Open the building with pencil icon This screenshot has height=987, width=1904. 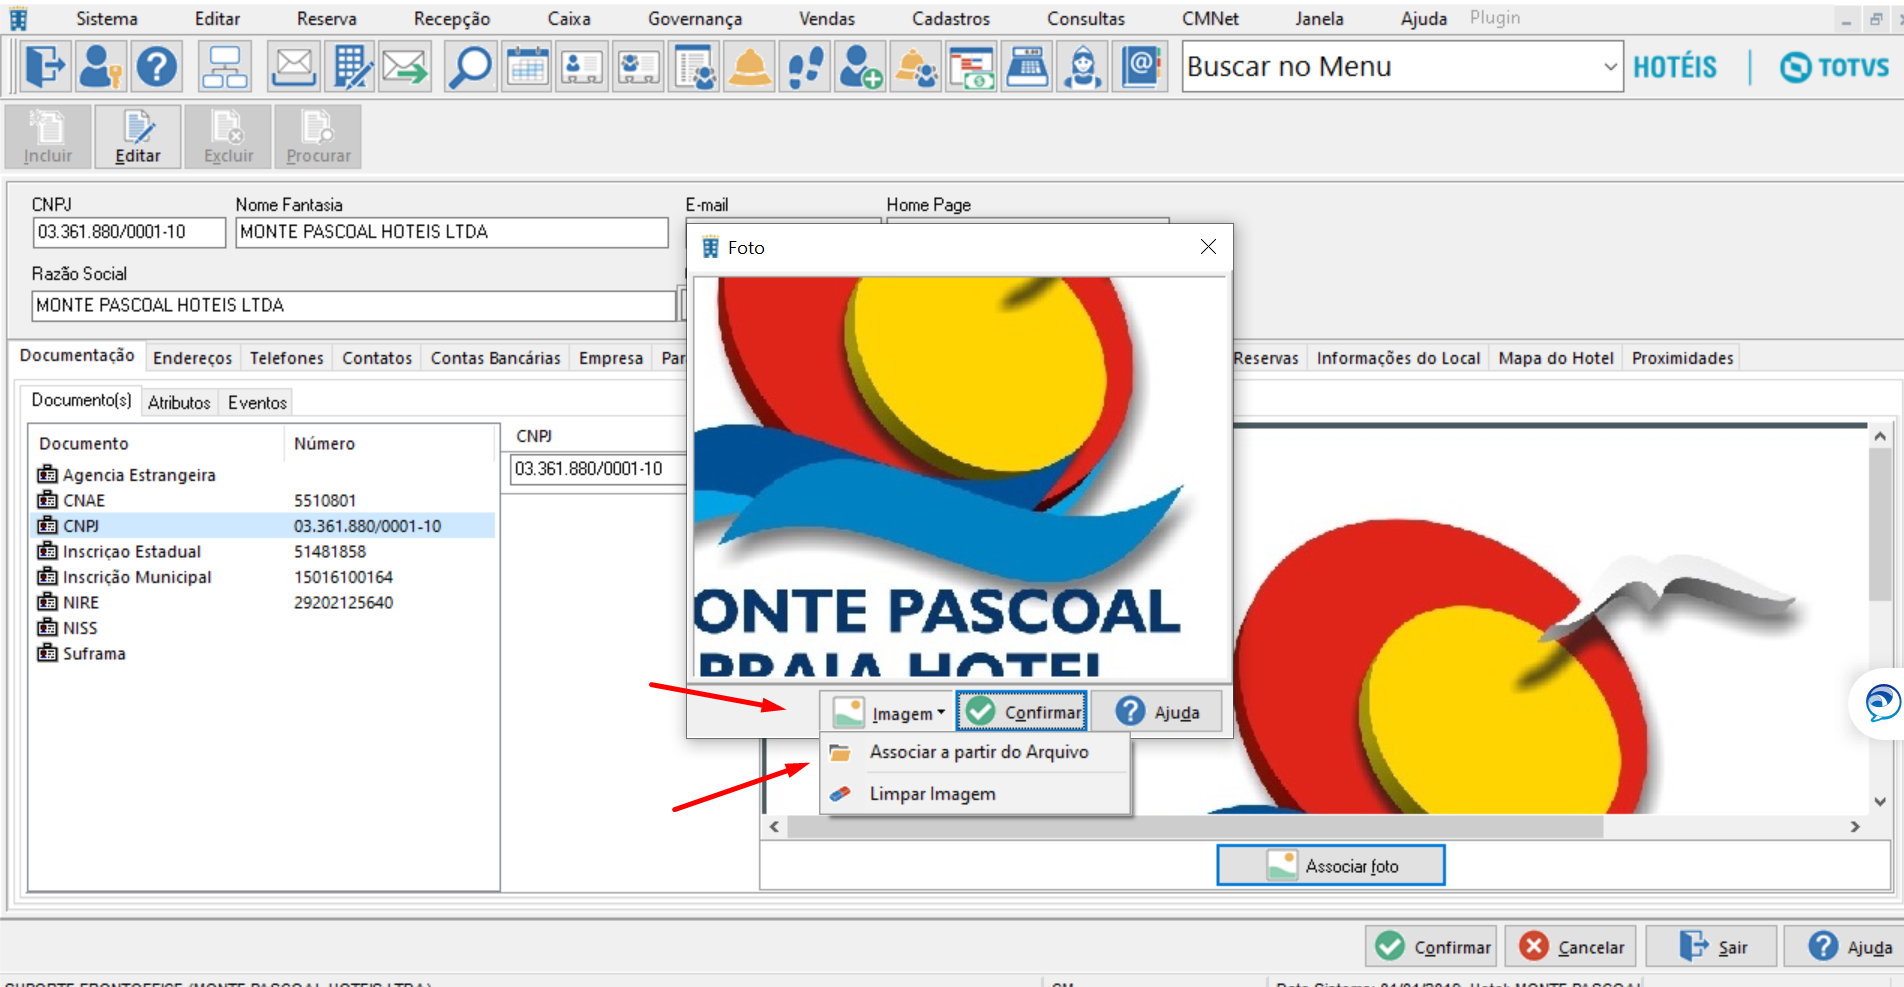[x=350, y=67]
